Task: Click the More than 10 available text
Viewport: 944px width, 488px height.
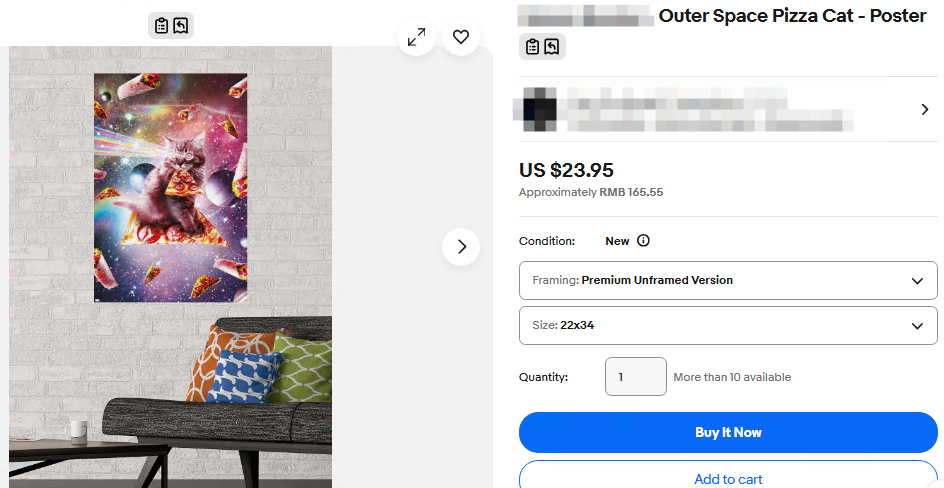Action: [732, 377]
